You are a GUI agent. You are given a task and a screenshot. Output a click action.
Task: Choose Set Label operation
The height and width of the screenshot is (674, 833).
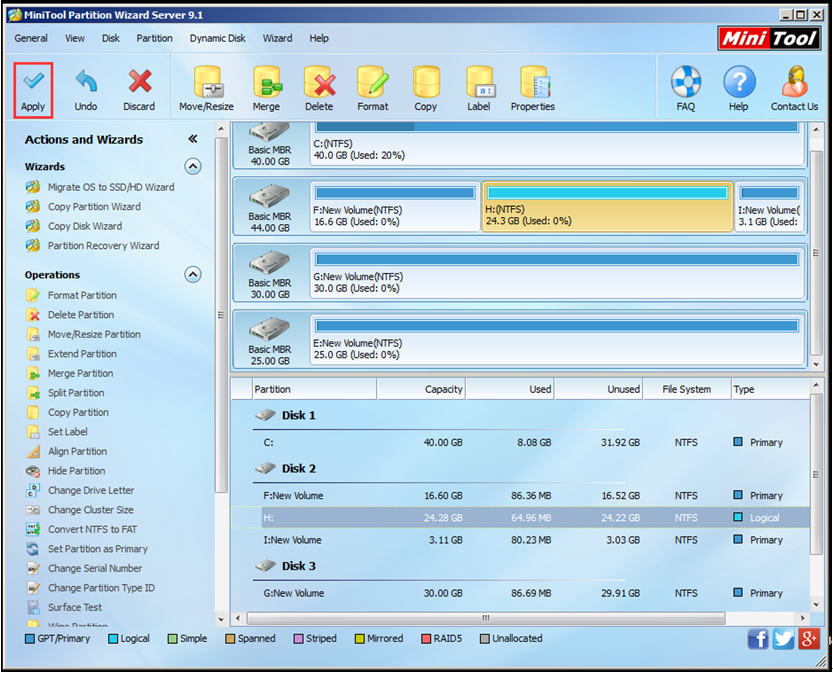[x=56, y=432]
